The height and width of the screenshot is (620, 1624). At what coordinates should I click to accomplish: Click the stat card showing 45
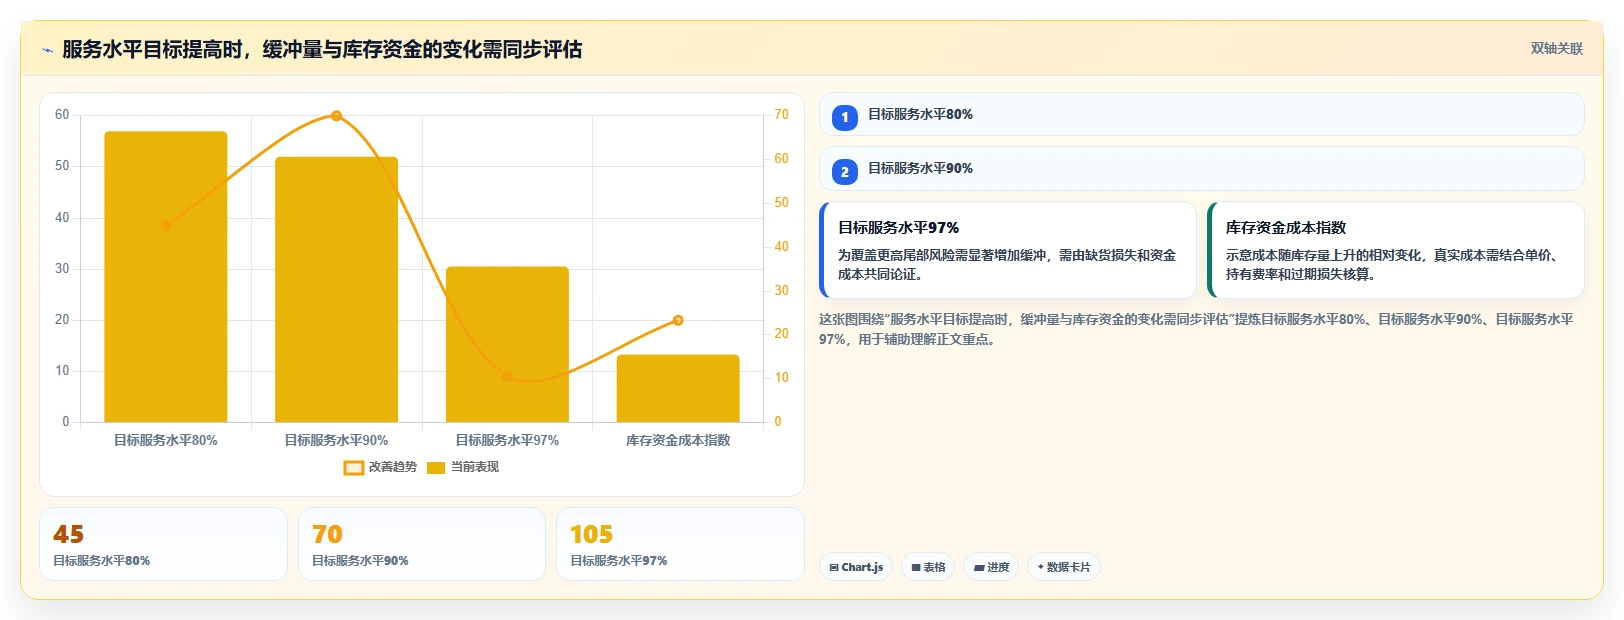163,544
